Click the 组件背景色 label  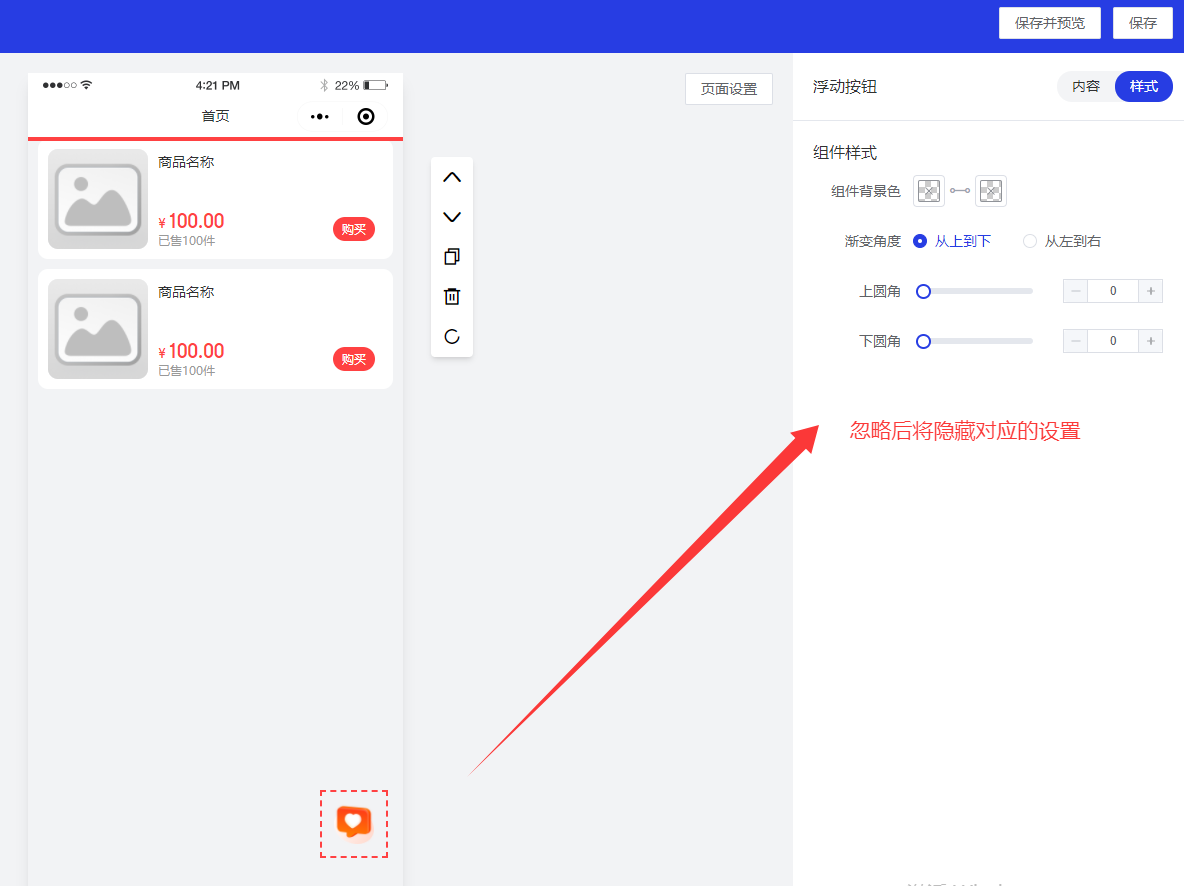point(865,191)
